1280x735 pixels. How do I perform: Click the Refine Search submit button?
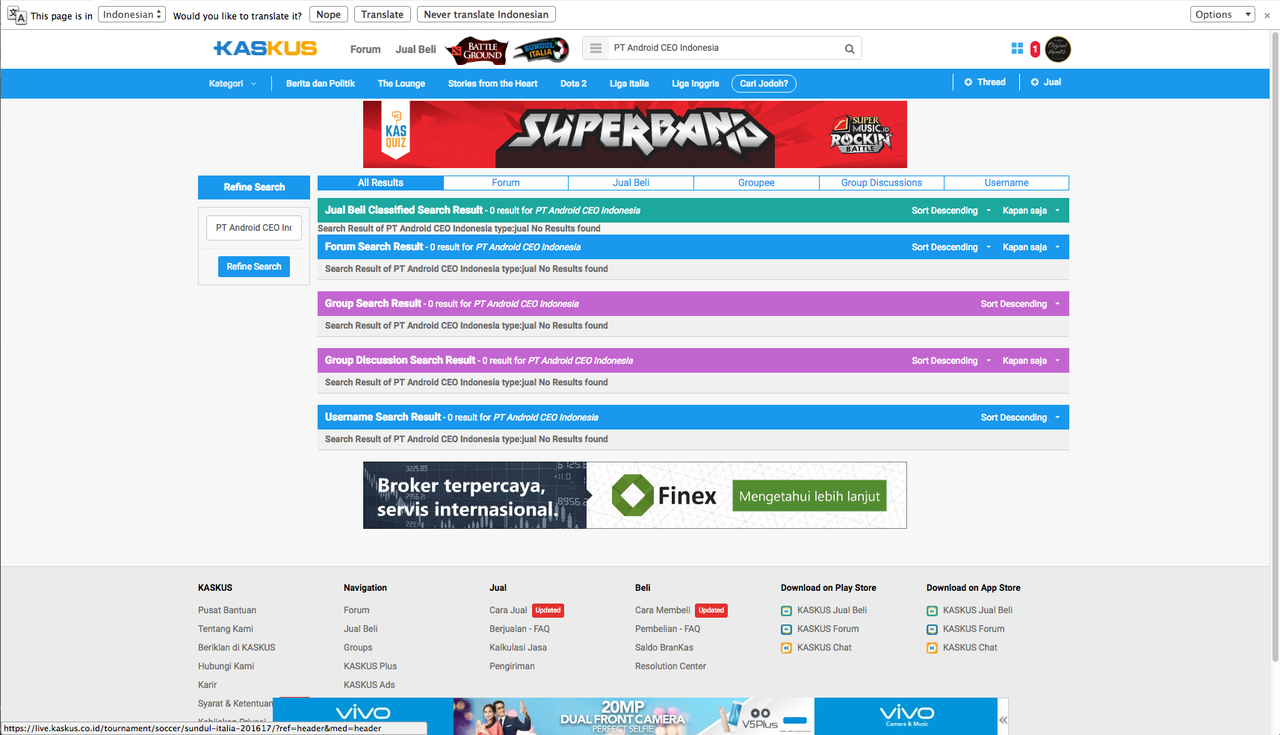point(254,267)
